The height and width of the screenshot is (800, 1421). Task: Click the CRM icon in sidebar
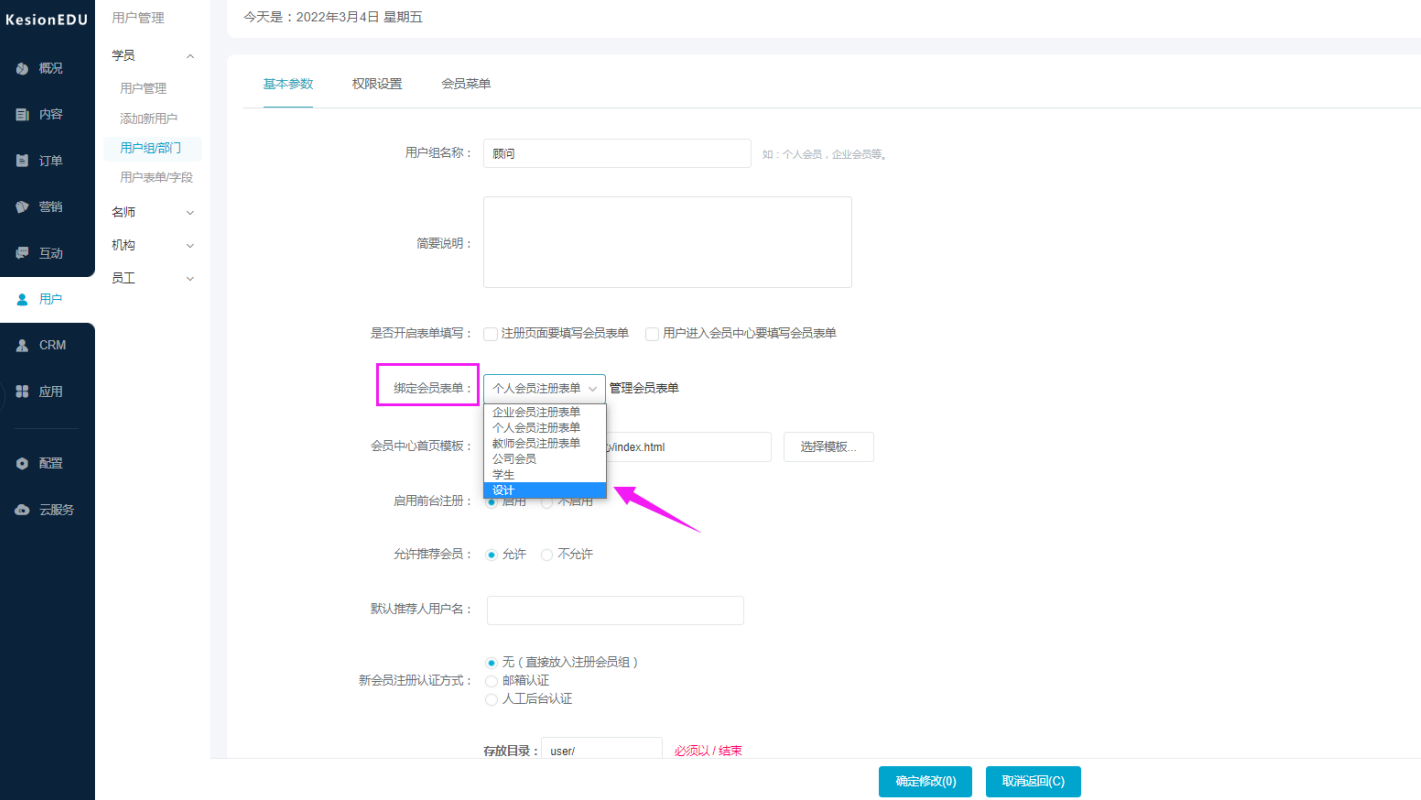[x=22, y=345]
